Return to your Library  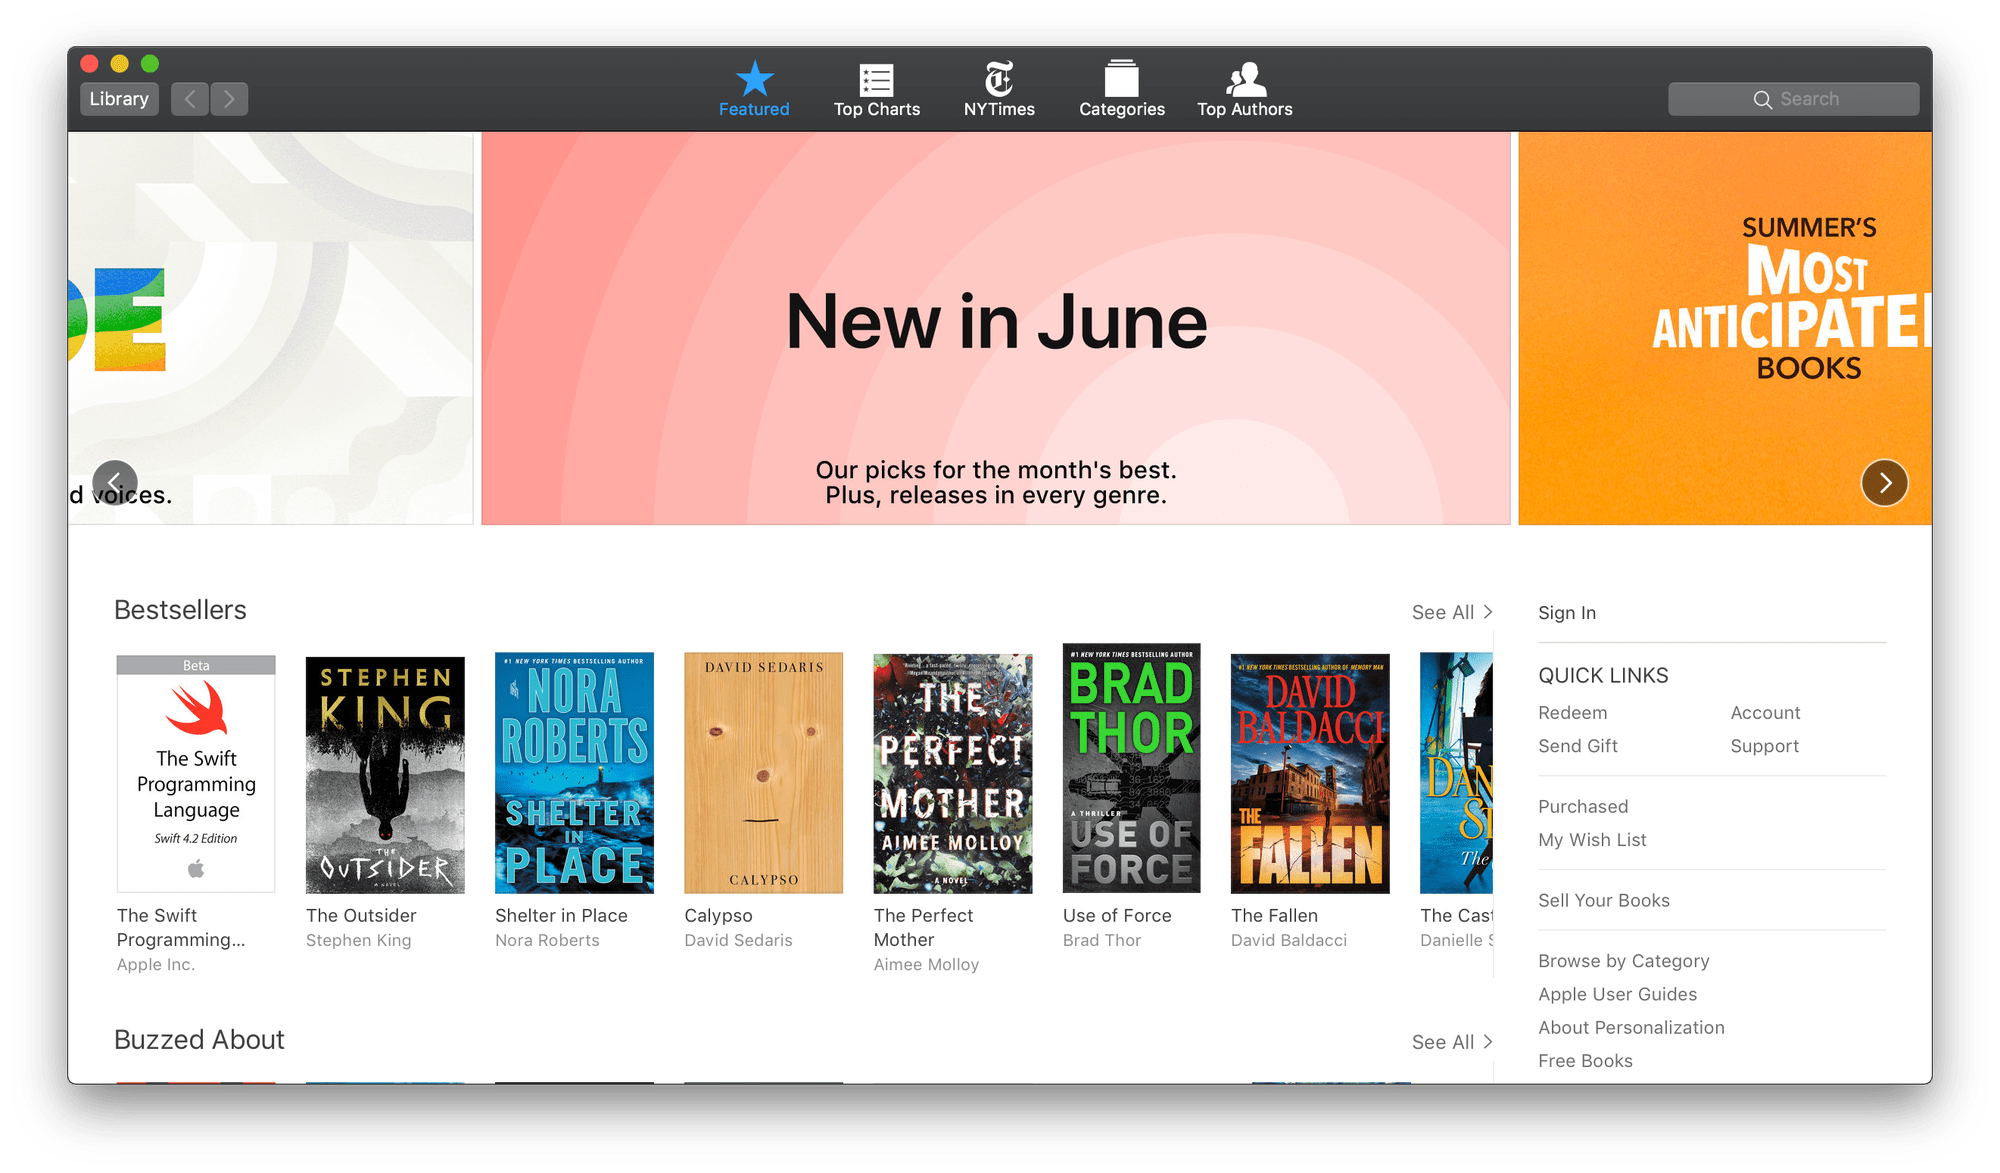119,98
